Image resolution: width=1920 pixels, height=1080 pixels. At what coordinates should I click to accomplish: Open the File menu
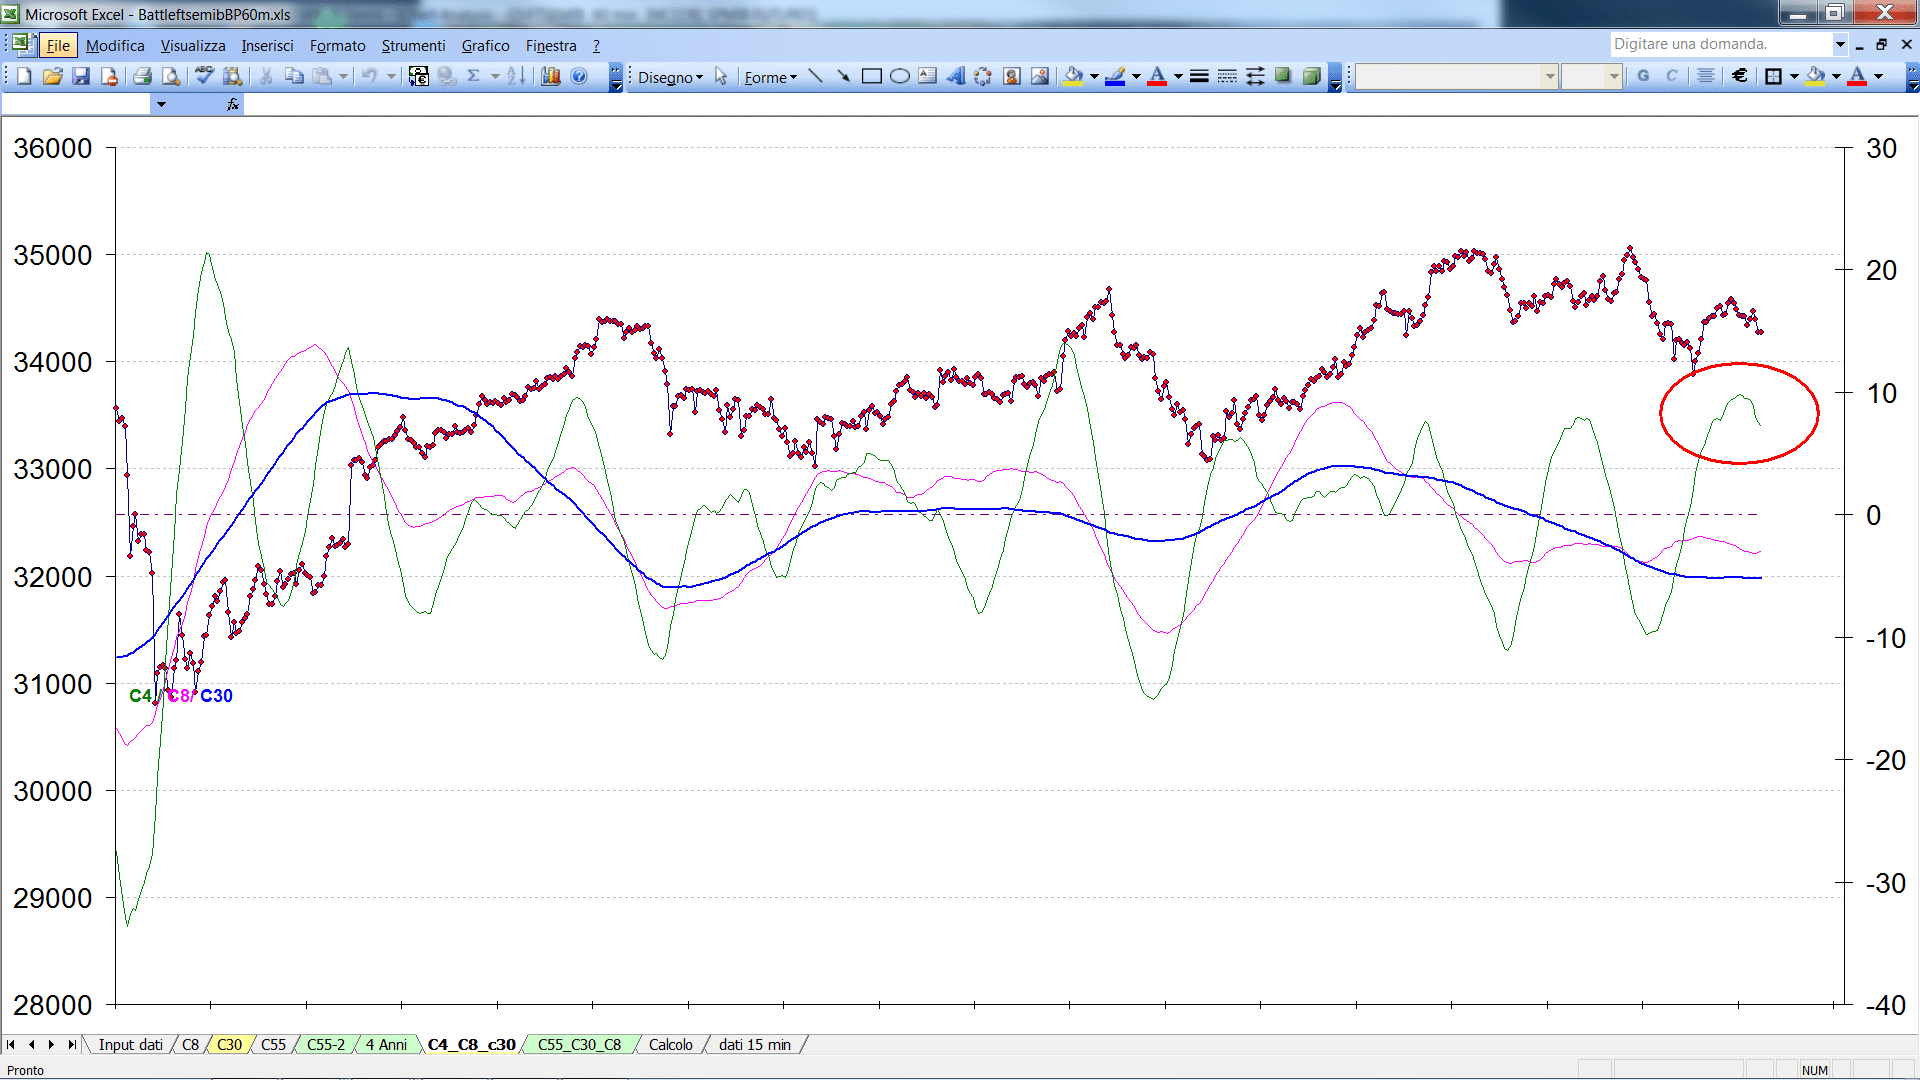[x=58, y=45]
